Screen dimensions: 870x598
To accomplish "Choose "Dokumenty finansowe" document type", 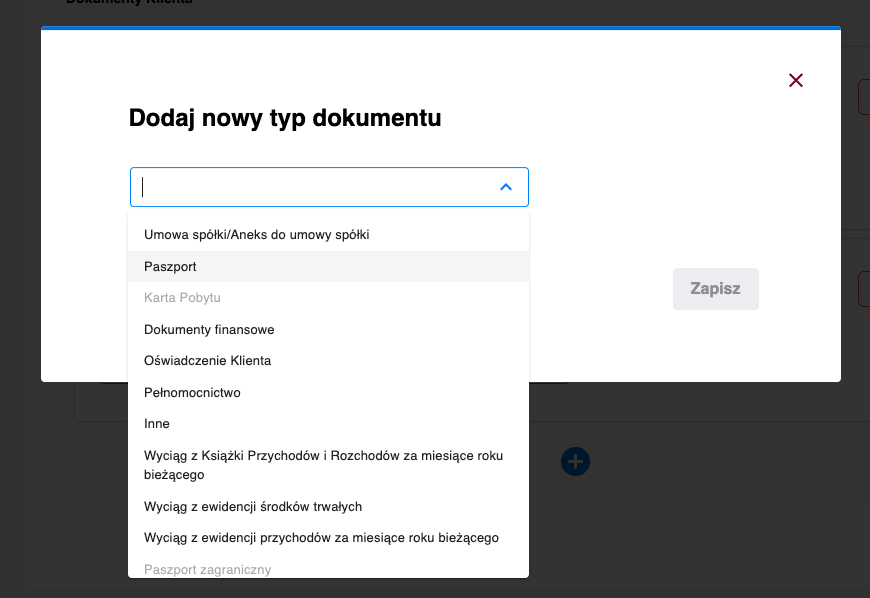I will pos(208,329).
